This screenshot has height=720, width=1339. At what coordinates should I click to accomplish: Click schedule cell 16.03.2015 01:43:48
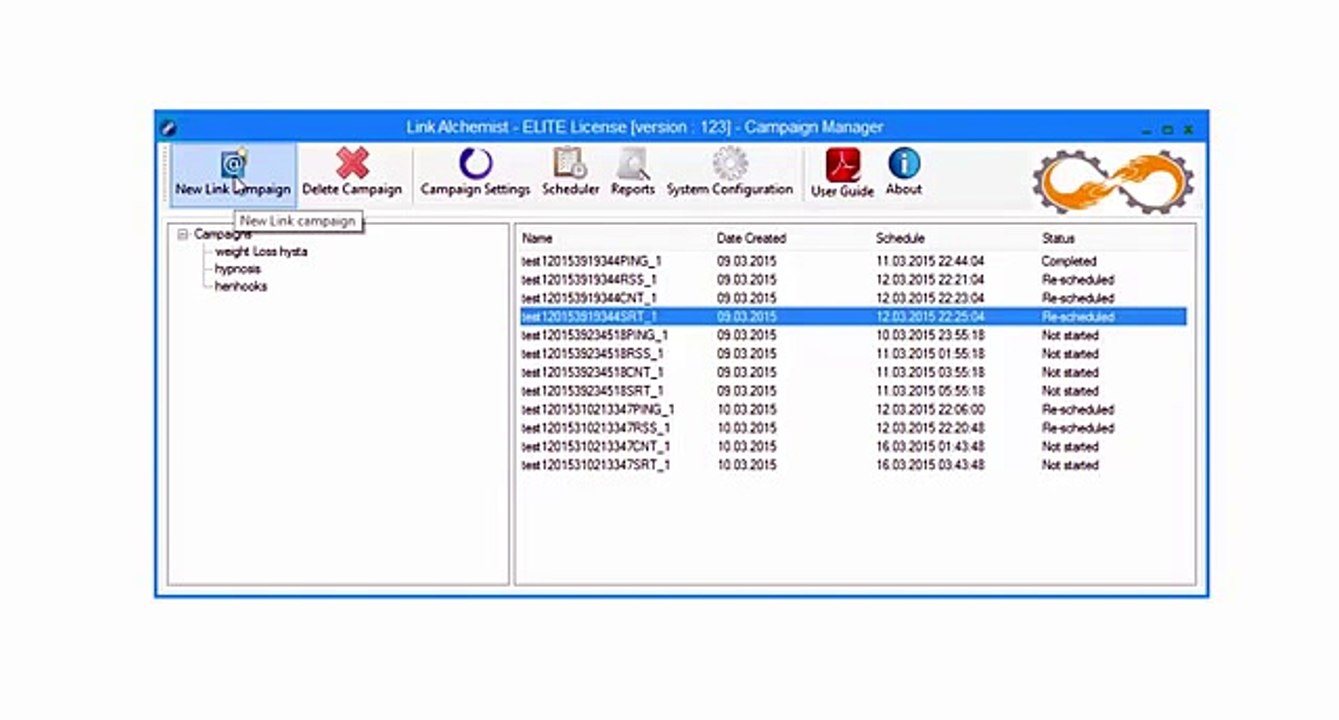pos(930,447)
